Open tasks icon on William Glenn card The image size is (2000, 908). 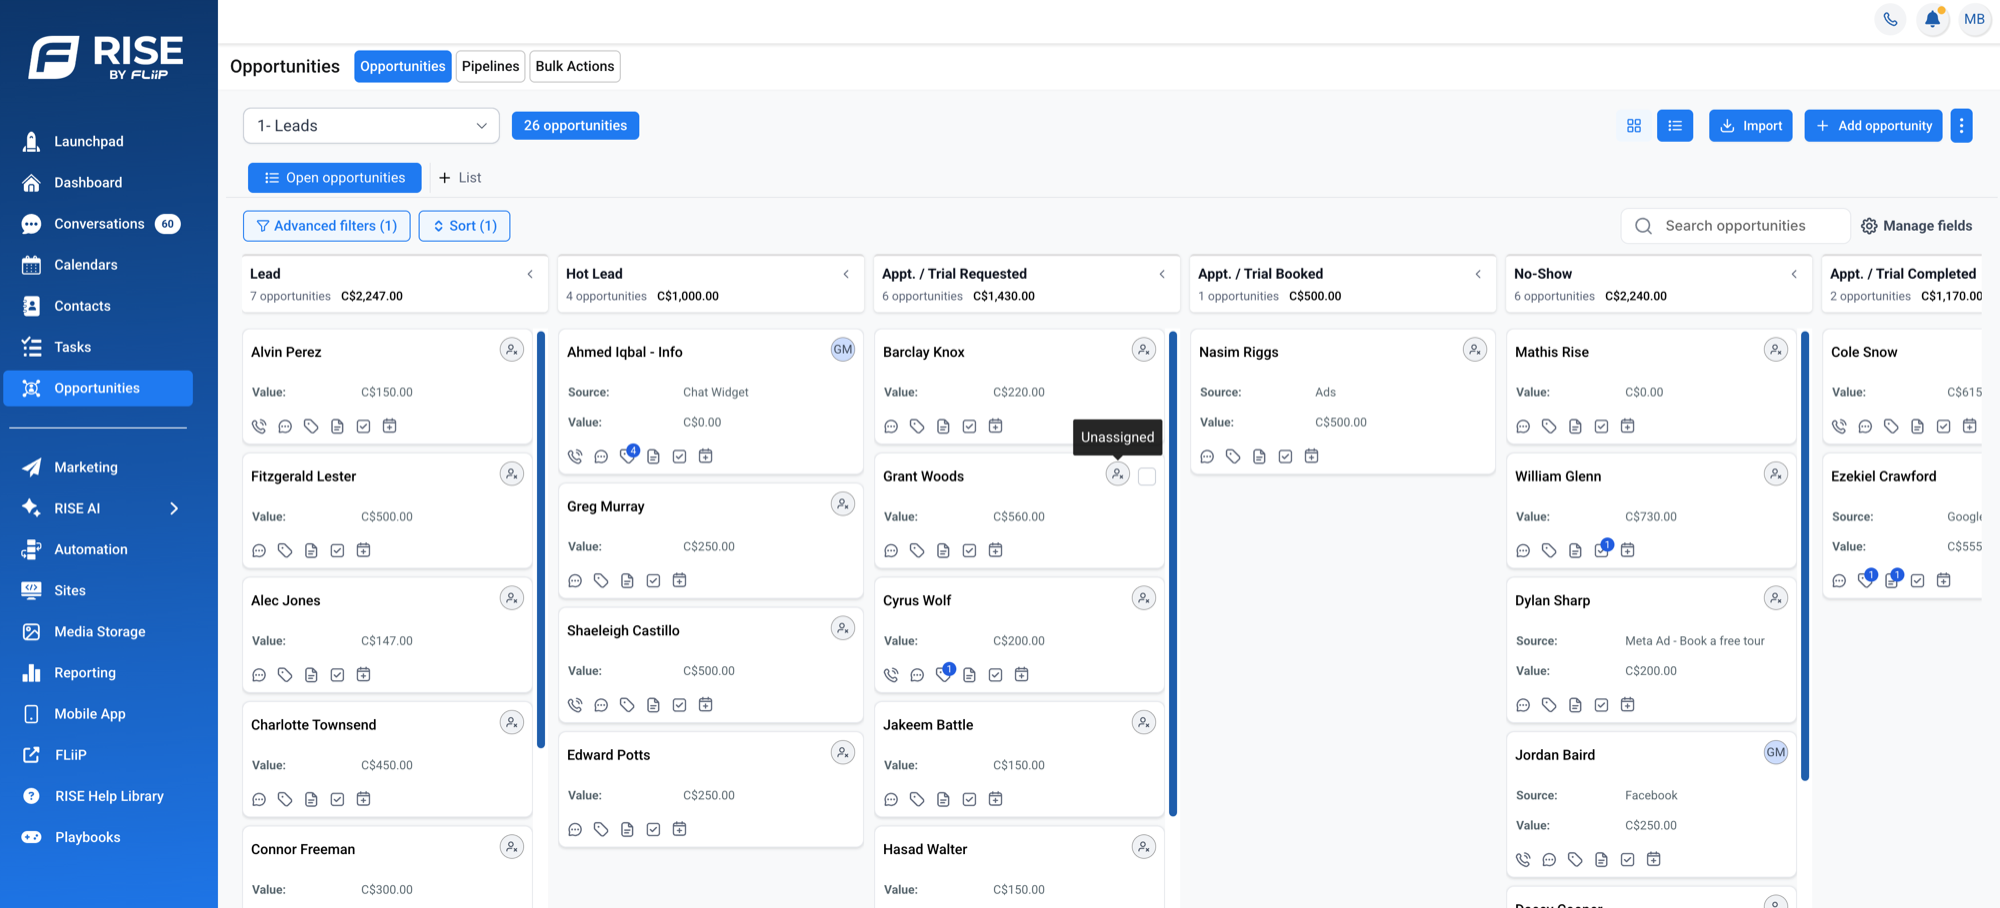coord(1601,550)
